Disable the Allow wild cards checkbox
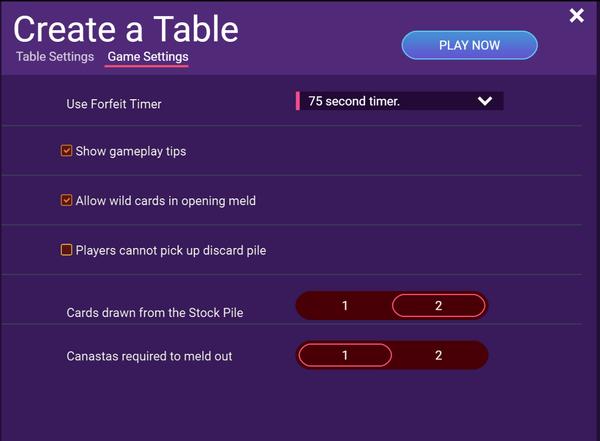This screenshot has height=441, width=600. pos(67,201)
